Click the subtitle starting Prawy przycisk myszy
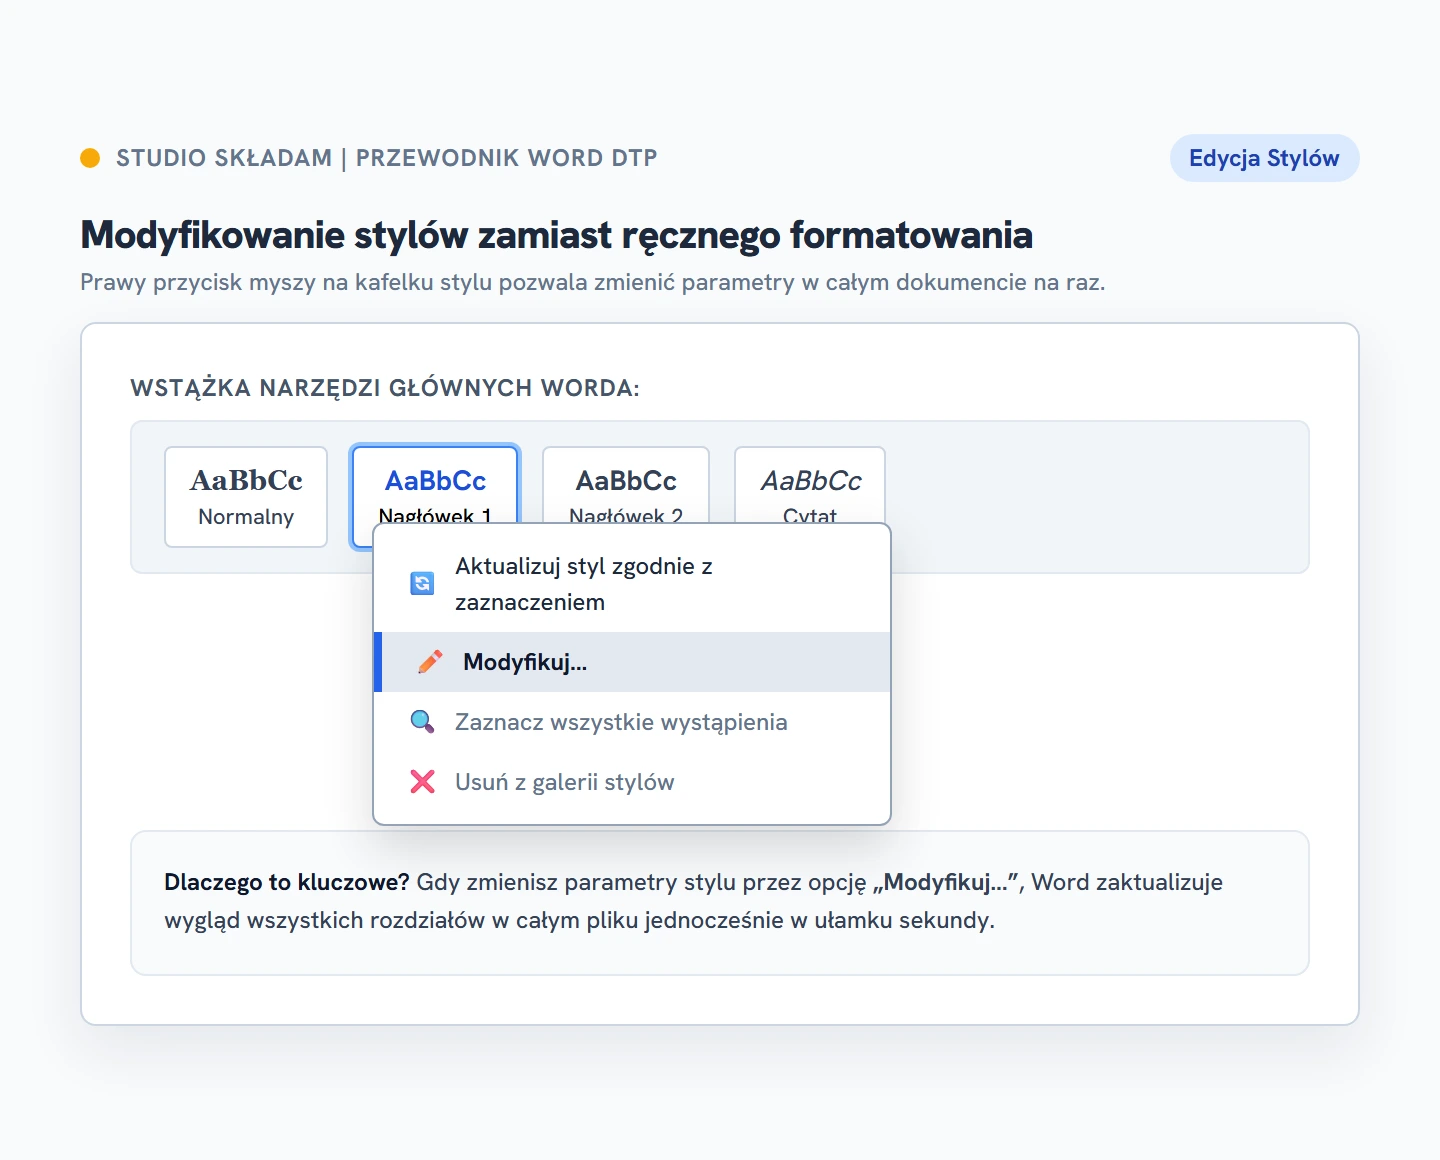This screenshot has width=1440, height=1160. point(592,282)
